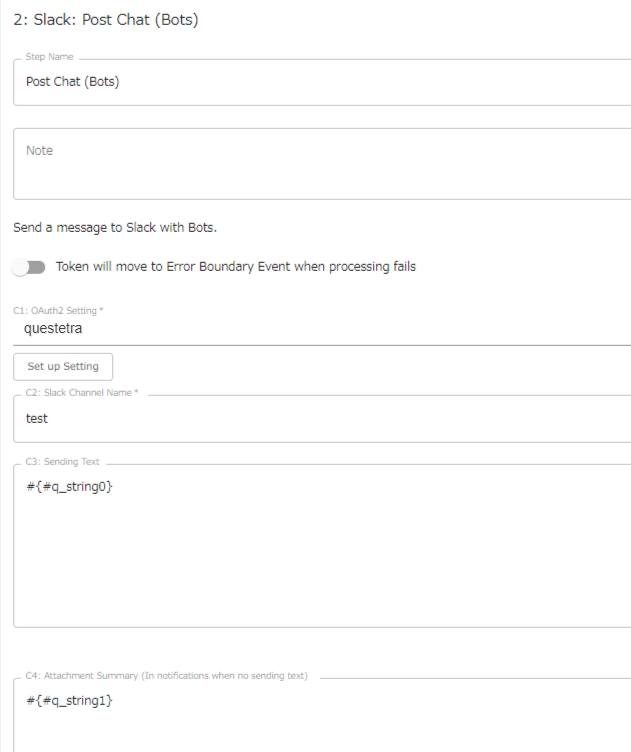This screenshot has height=752, width=631.
Task: Place cursor on "Post Chat (Bots)" step name text
Action: coord(72,82)
